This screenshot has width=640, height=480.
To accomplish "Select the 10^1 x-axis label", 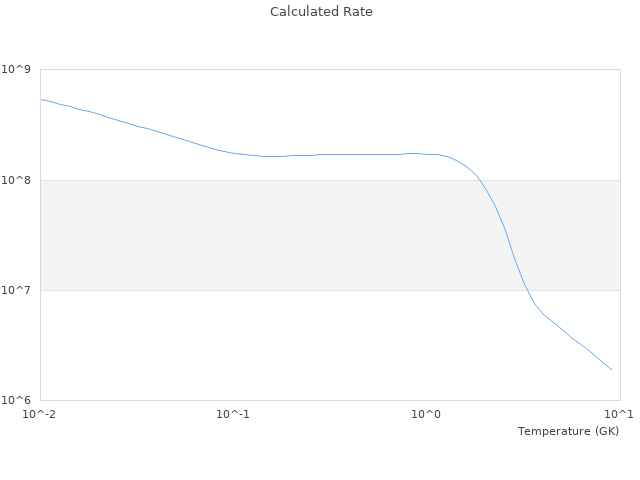I will tap(620, 414).
